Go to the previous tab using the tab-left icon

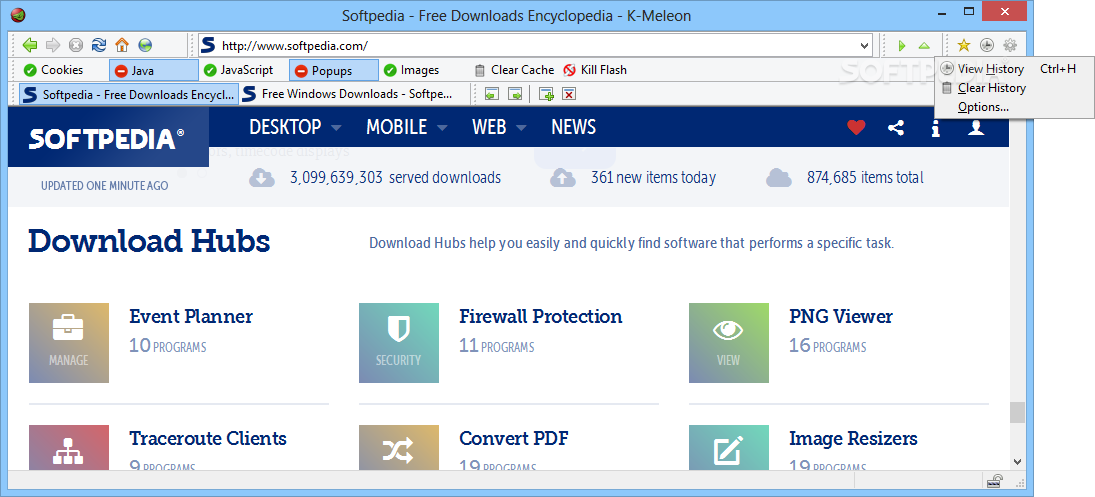[492, 94]
